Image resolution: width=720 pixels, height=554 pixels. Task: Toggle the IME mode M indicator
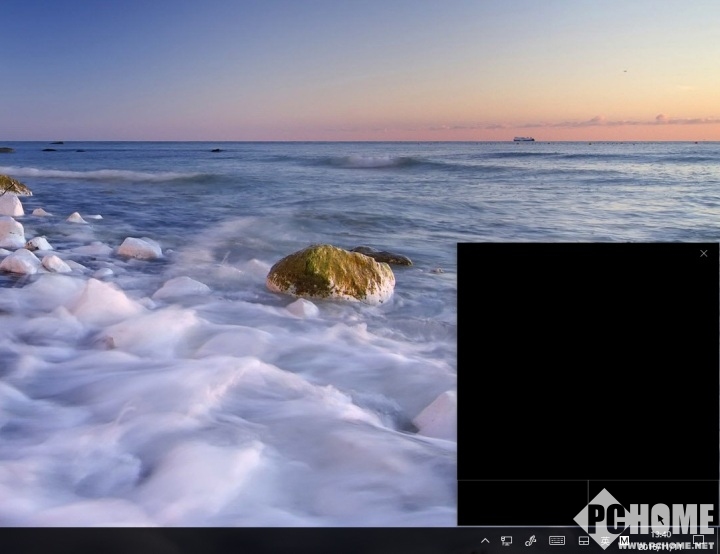[x=624, y=541]
